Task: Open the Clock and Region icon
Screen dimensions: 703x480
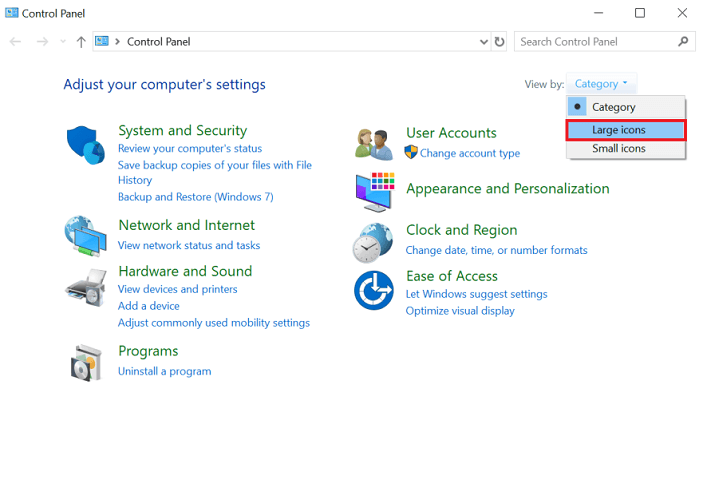Action: pos(373,242)
